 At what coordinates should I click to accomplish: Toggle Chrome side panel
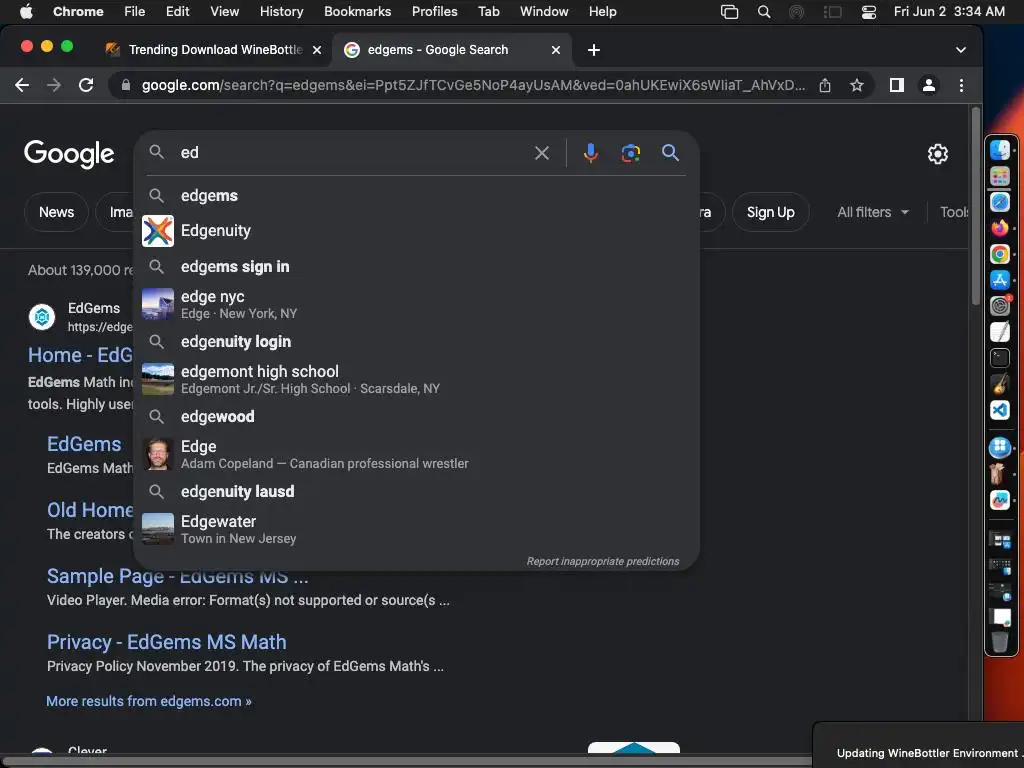pos(897,85)
